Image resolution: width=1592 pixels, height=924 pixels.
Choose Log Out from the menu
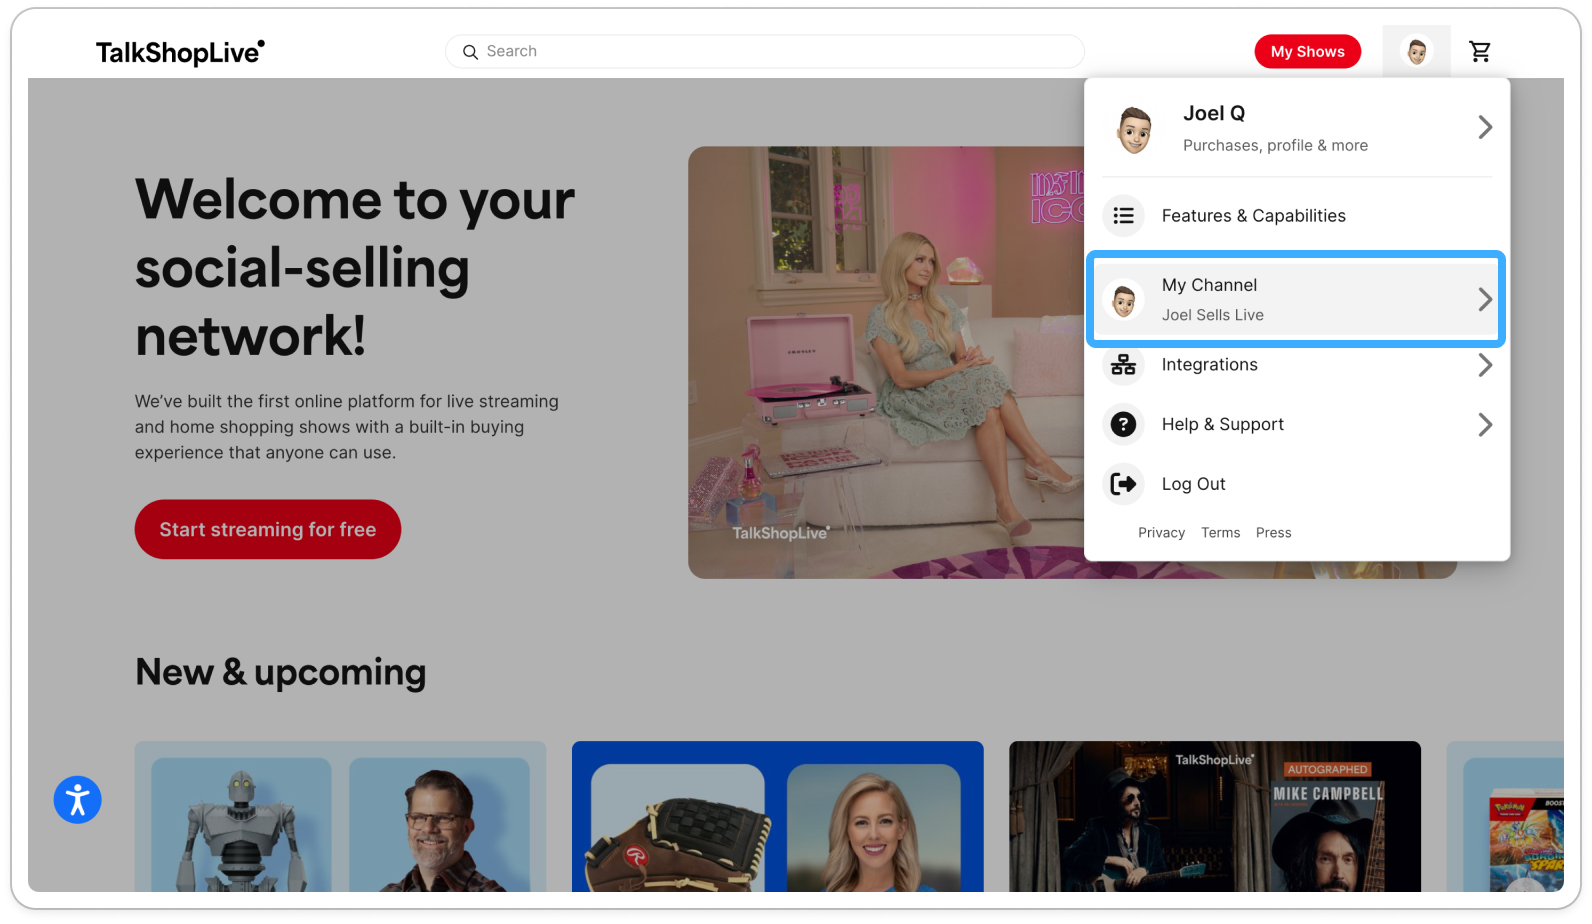pyautogui.click(x=1297, y=484)
